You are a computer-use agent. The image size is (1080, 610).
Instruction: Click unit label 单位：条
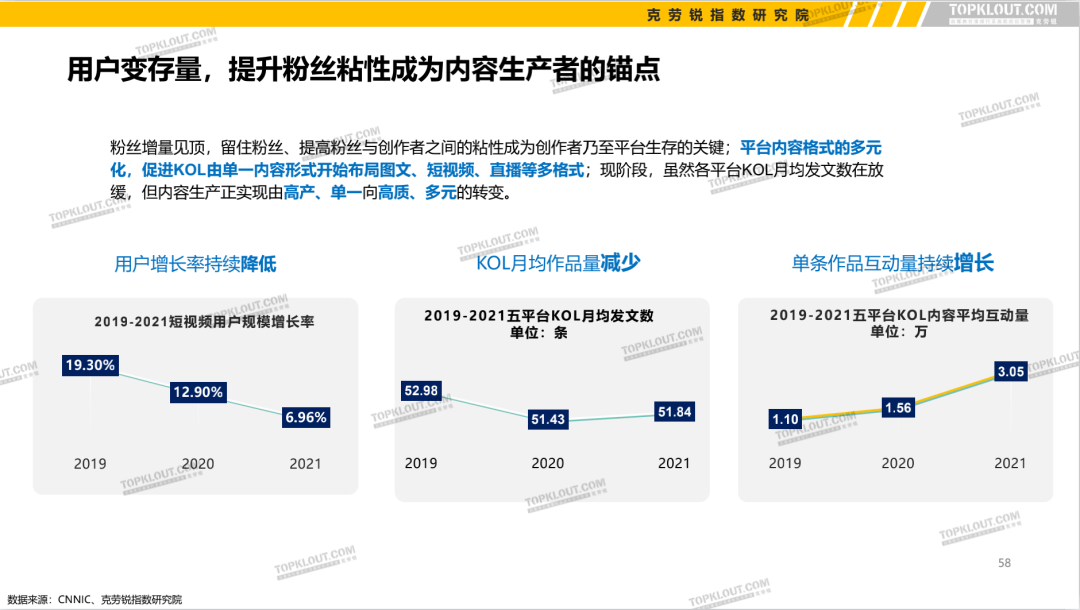point(539,333)
